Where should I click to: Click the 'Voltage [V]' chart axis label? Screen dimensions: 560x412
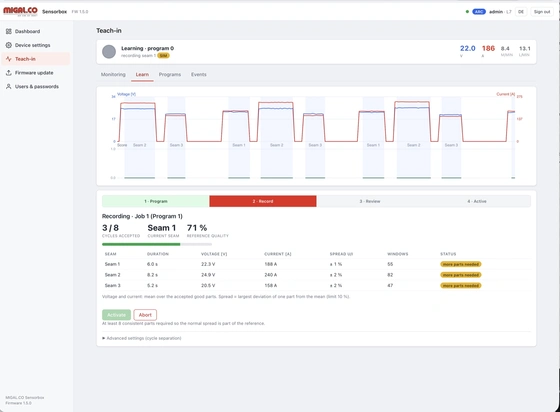click(126, 94)
